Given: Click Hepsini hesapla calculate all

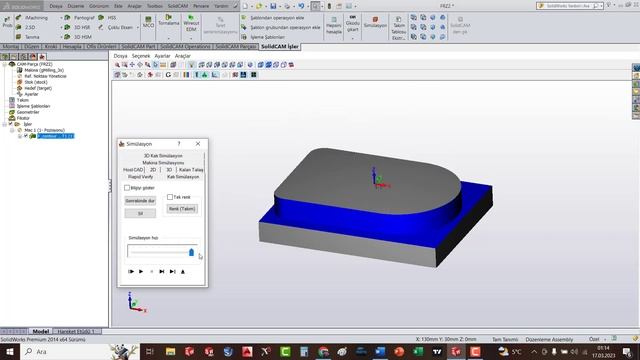Looking at the screenshot, I should pos(333,25).
